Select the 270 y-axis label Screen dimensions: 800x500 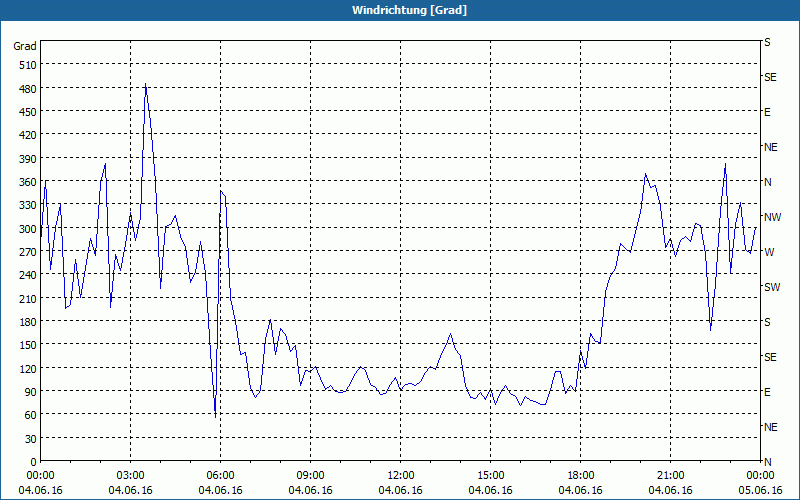[x=28, y=252]
